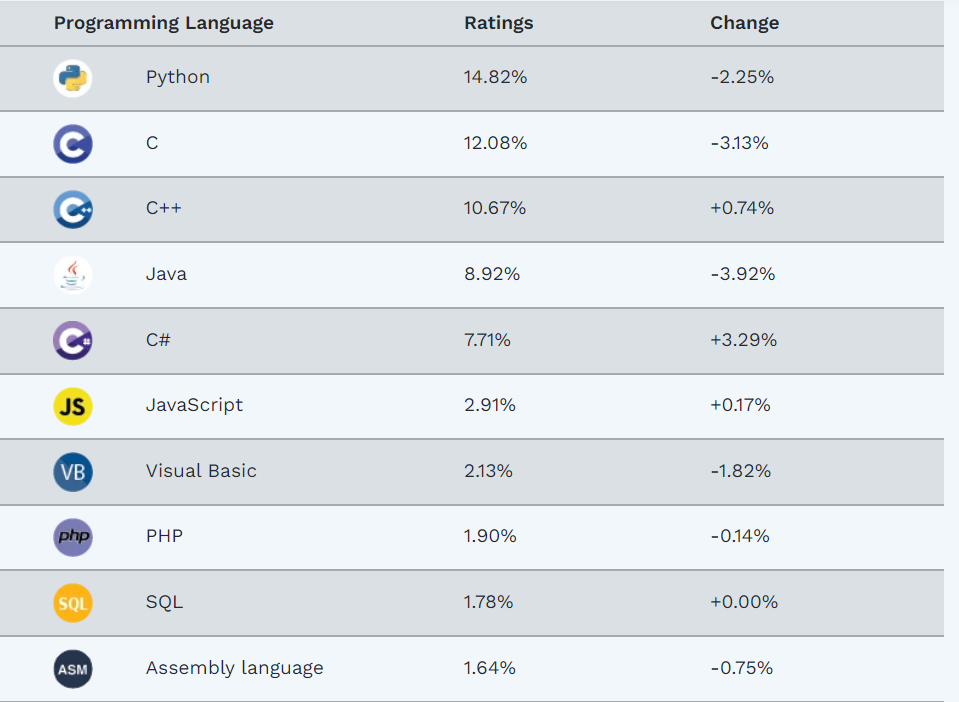The image size is (959, 702).
Task: Click the C# logo icon
Action: click(73, 340)
